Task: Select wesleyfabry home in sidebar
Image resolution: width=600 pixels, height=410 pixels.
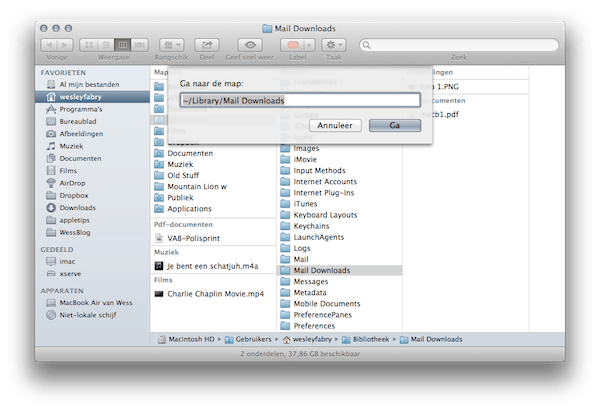Action: point(92,97)
